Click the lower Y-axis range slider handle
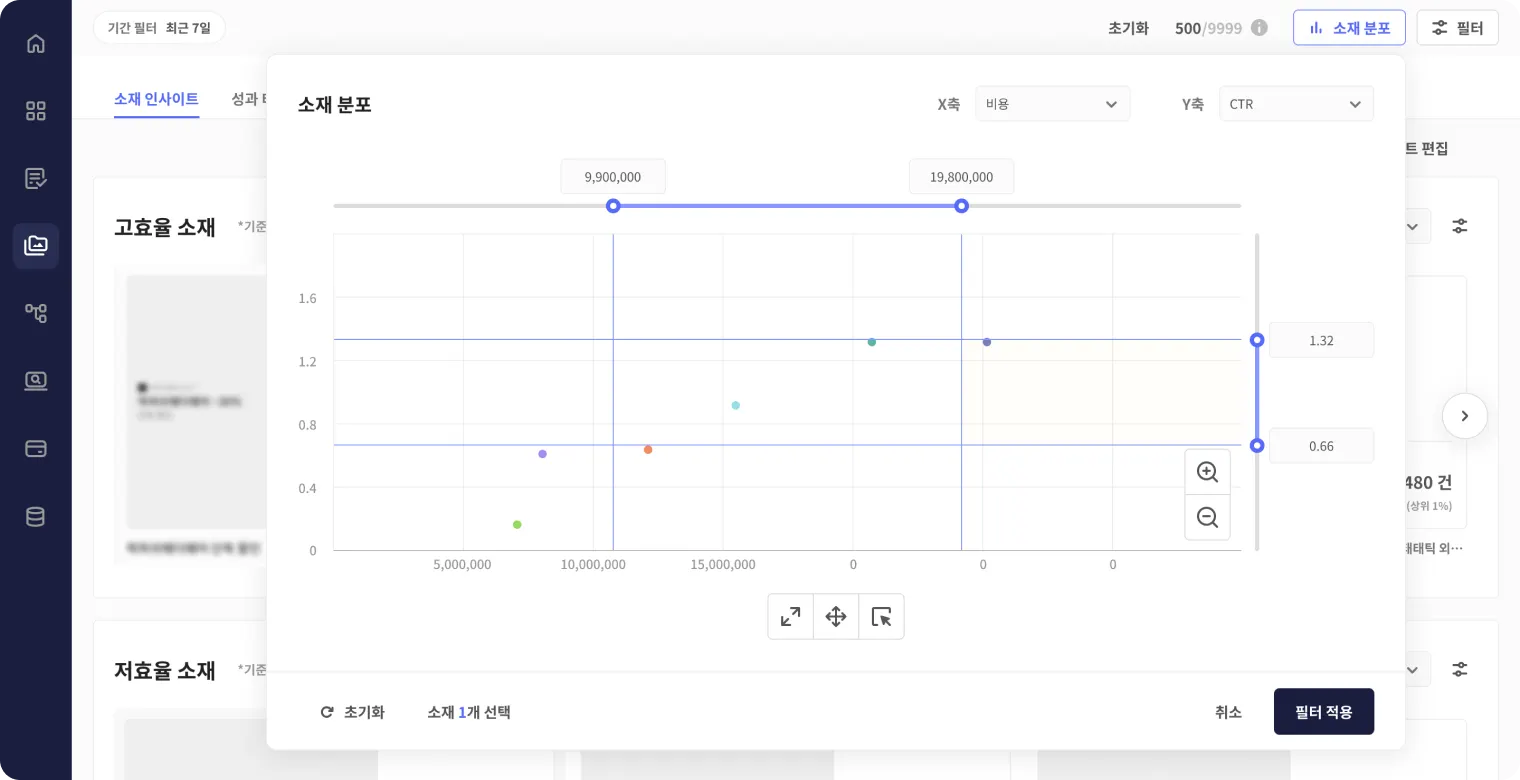Screen dimensions: 1520x780 [1257, 446]
